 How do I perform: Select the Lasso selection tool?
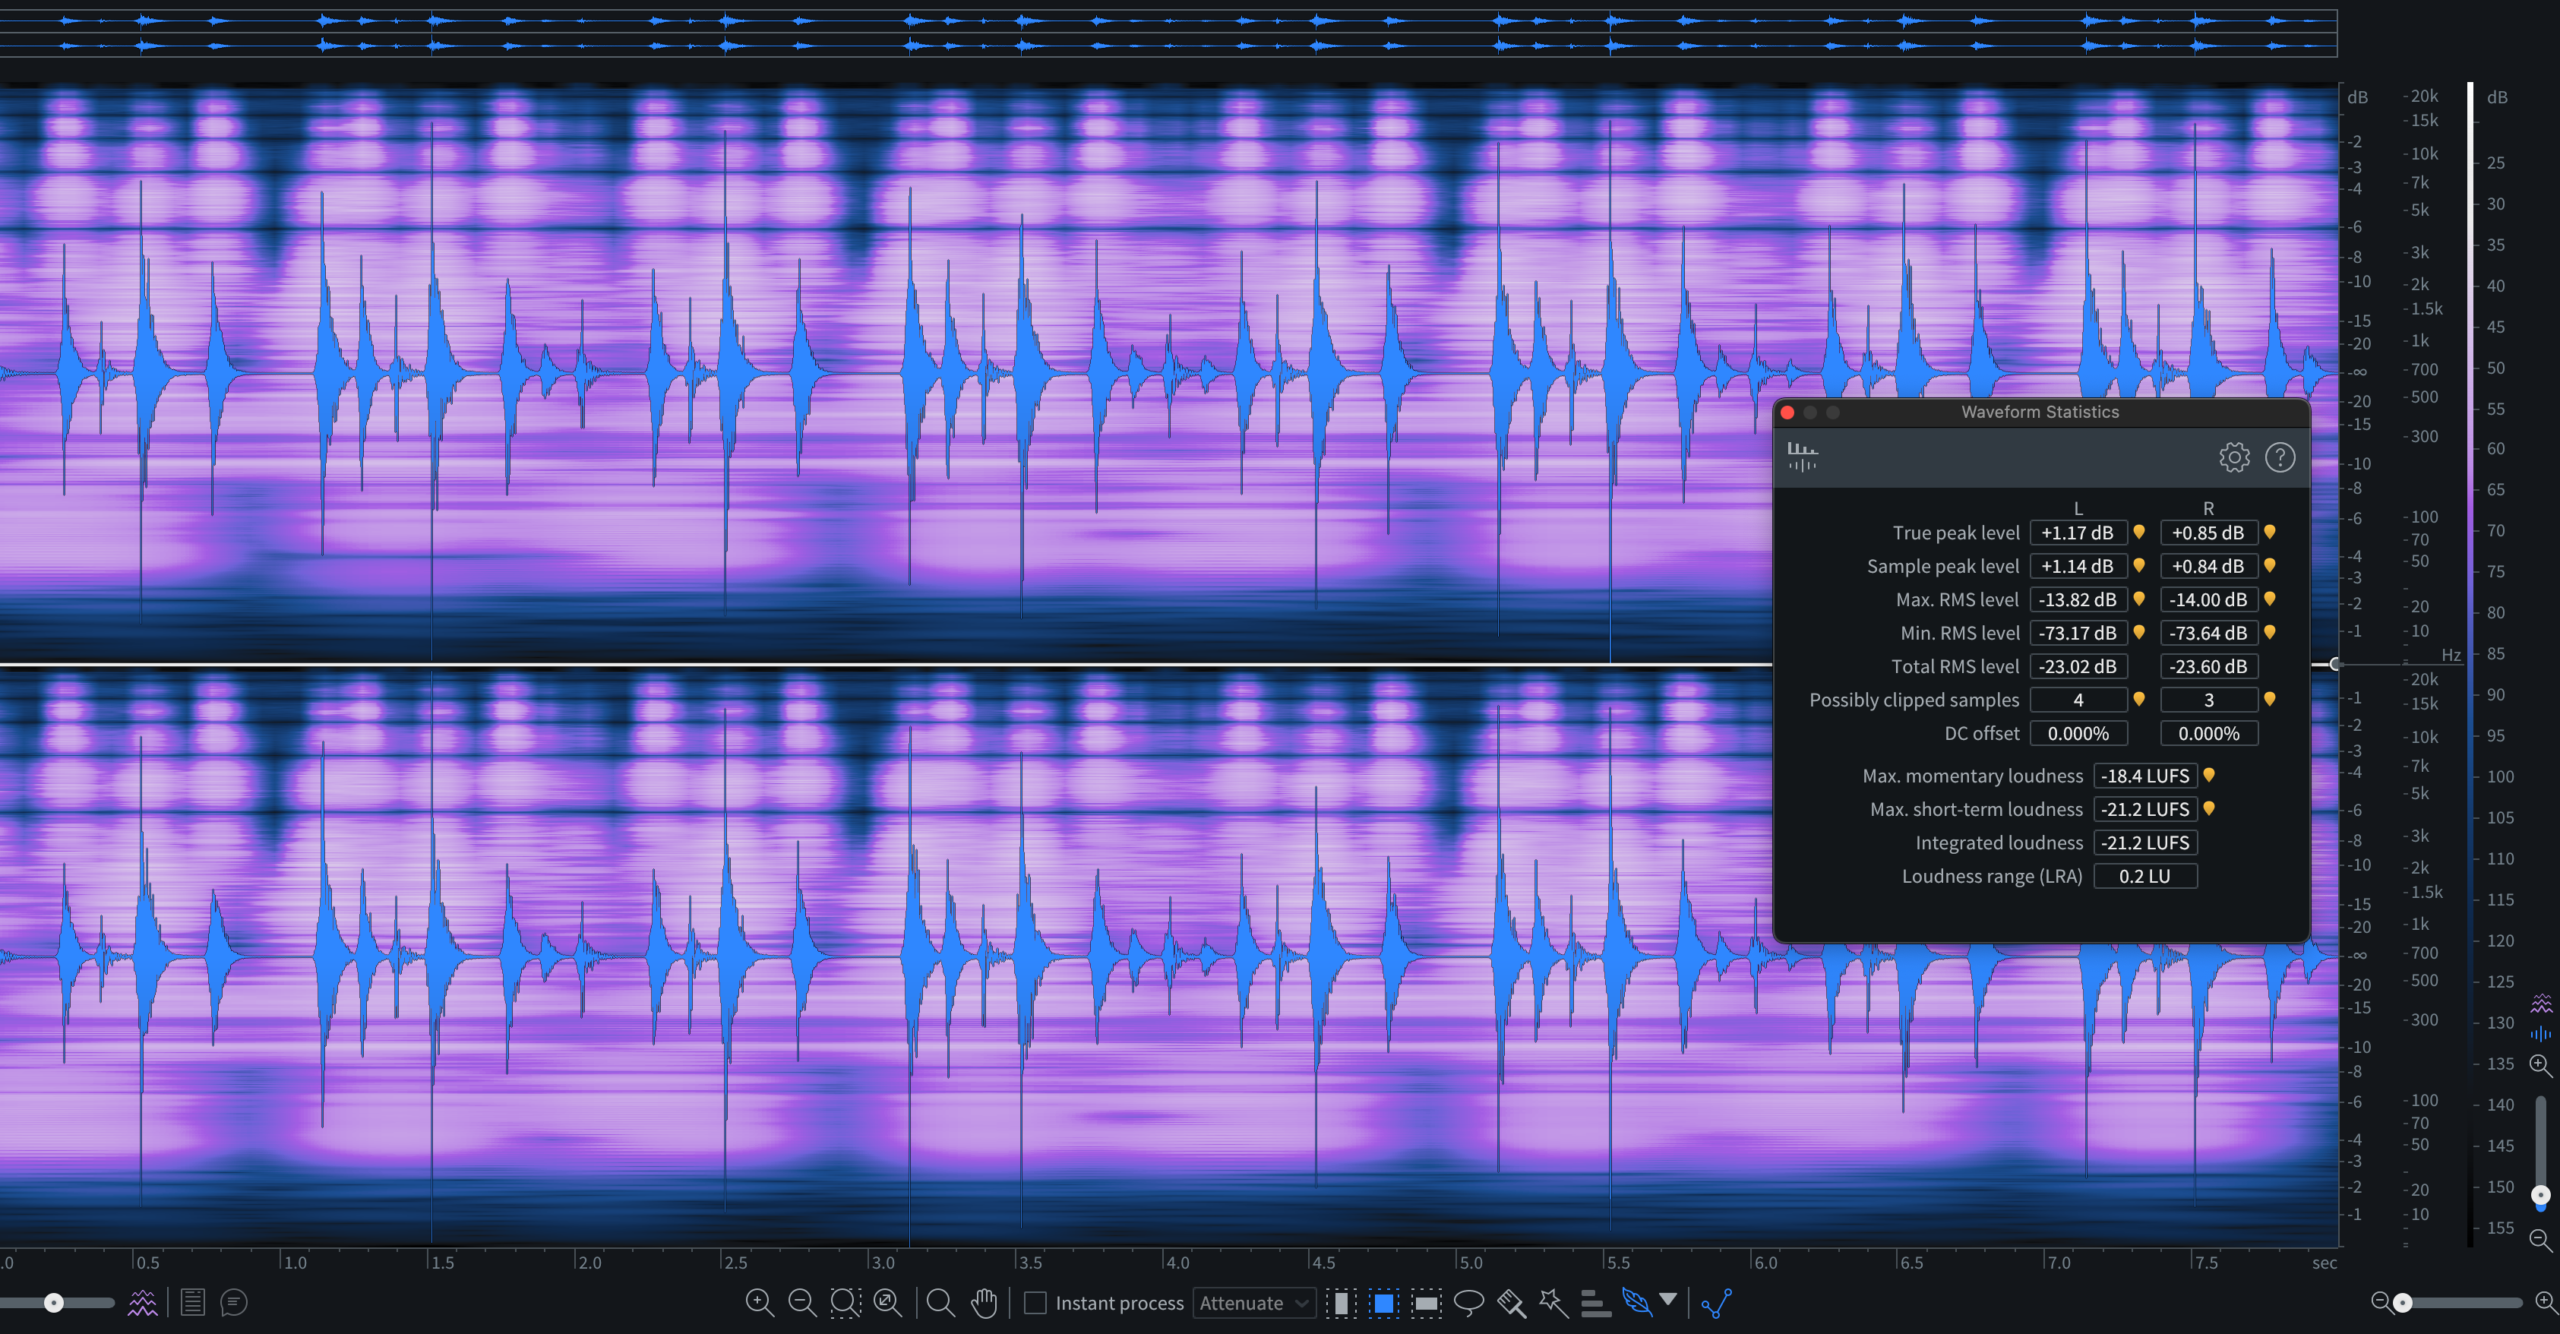point(1468,1302)
